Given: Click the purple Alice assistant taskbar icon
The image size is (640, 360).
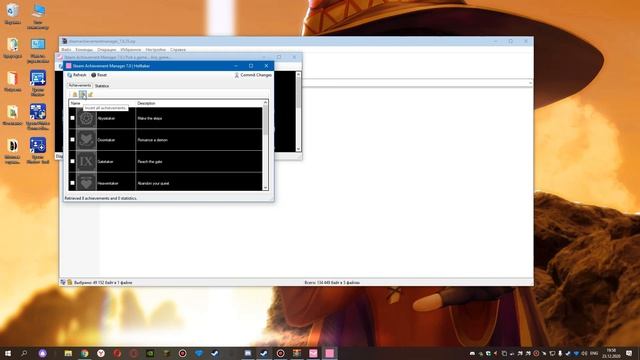Looking at the screenshot, I should point(43,353).
